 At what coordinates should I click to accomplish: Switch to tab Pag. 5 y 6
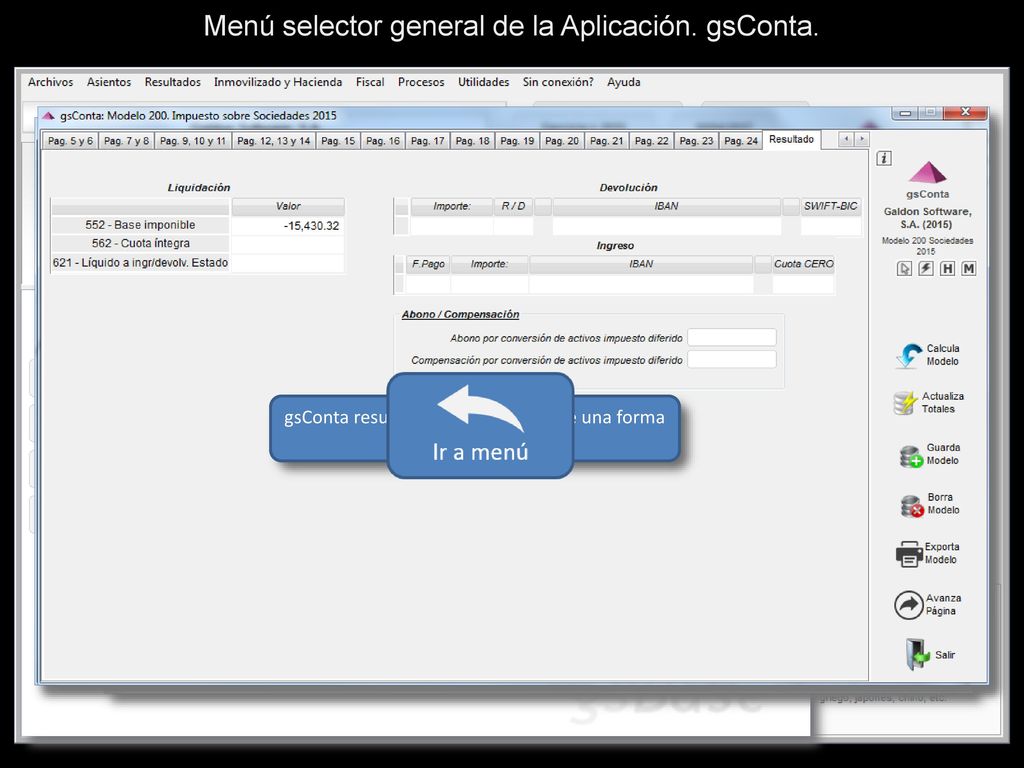[x=71, y=141]
